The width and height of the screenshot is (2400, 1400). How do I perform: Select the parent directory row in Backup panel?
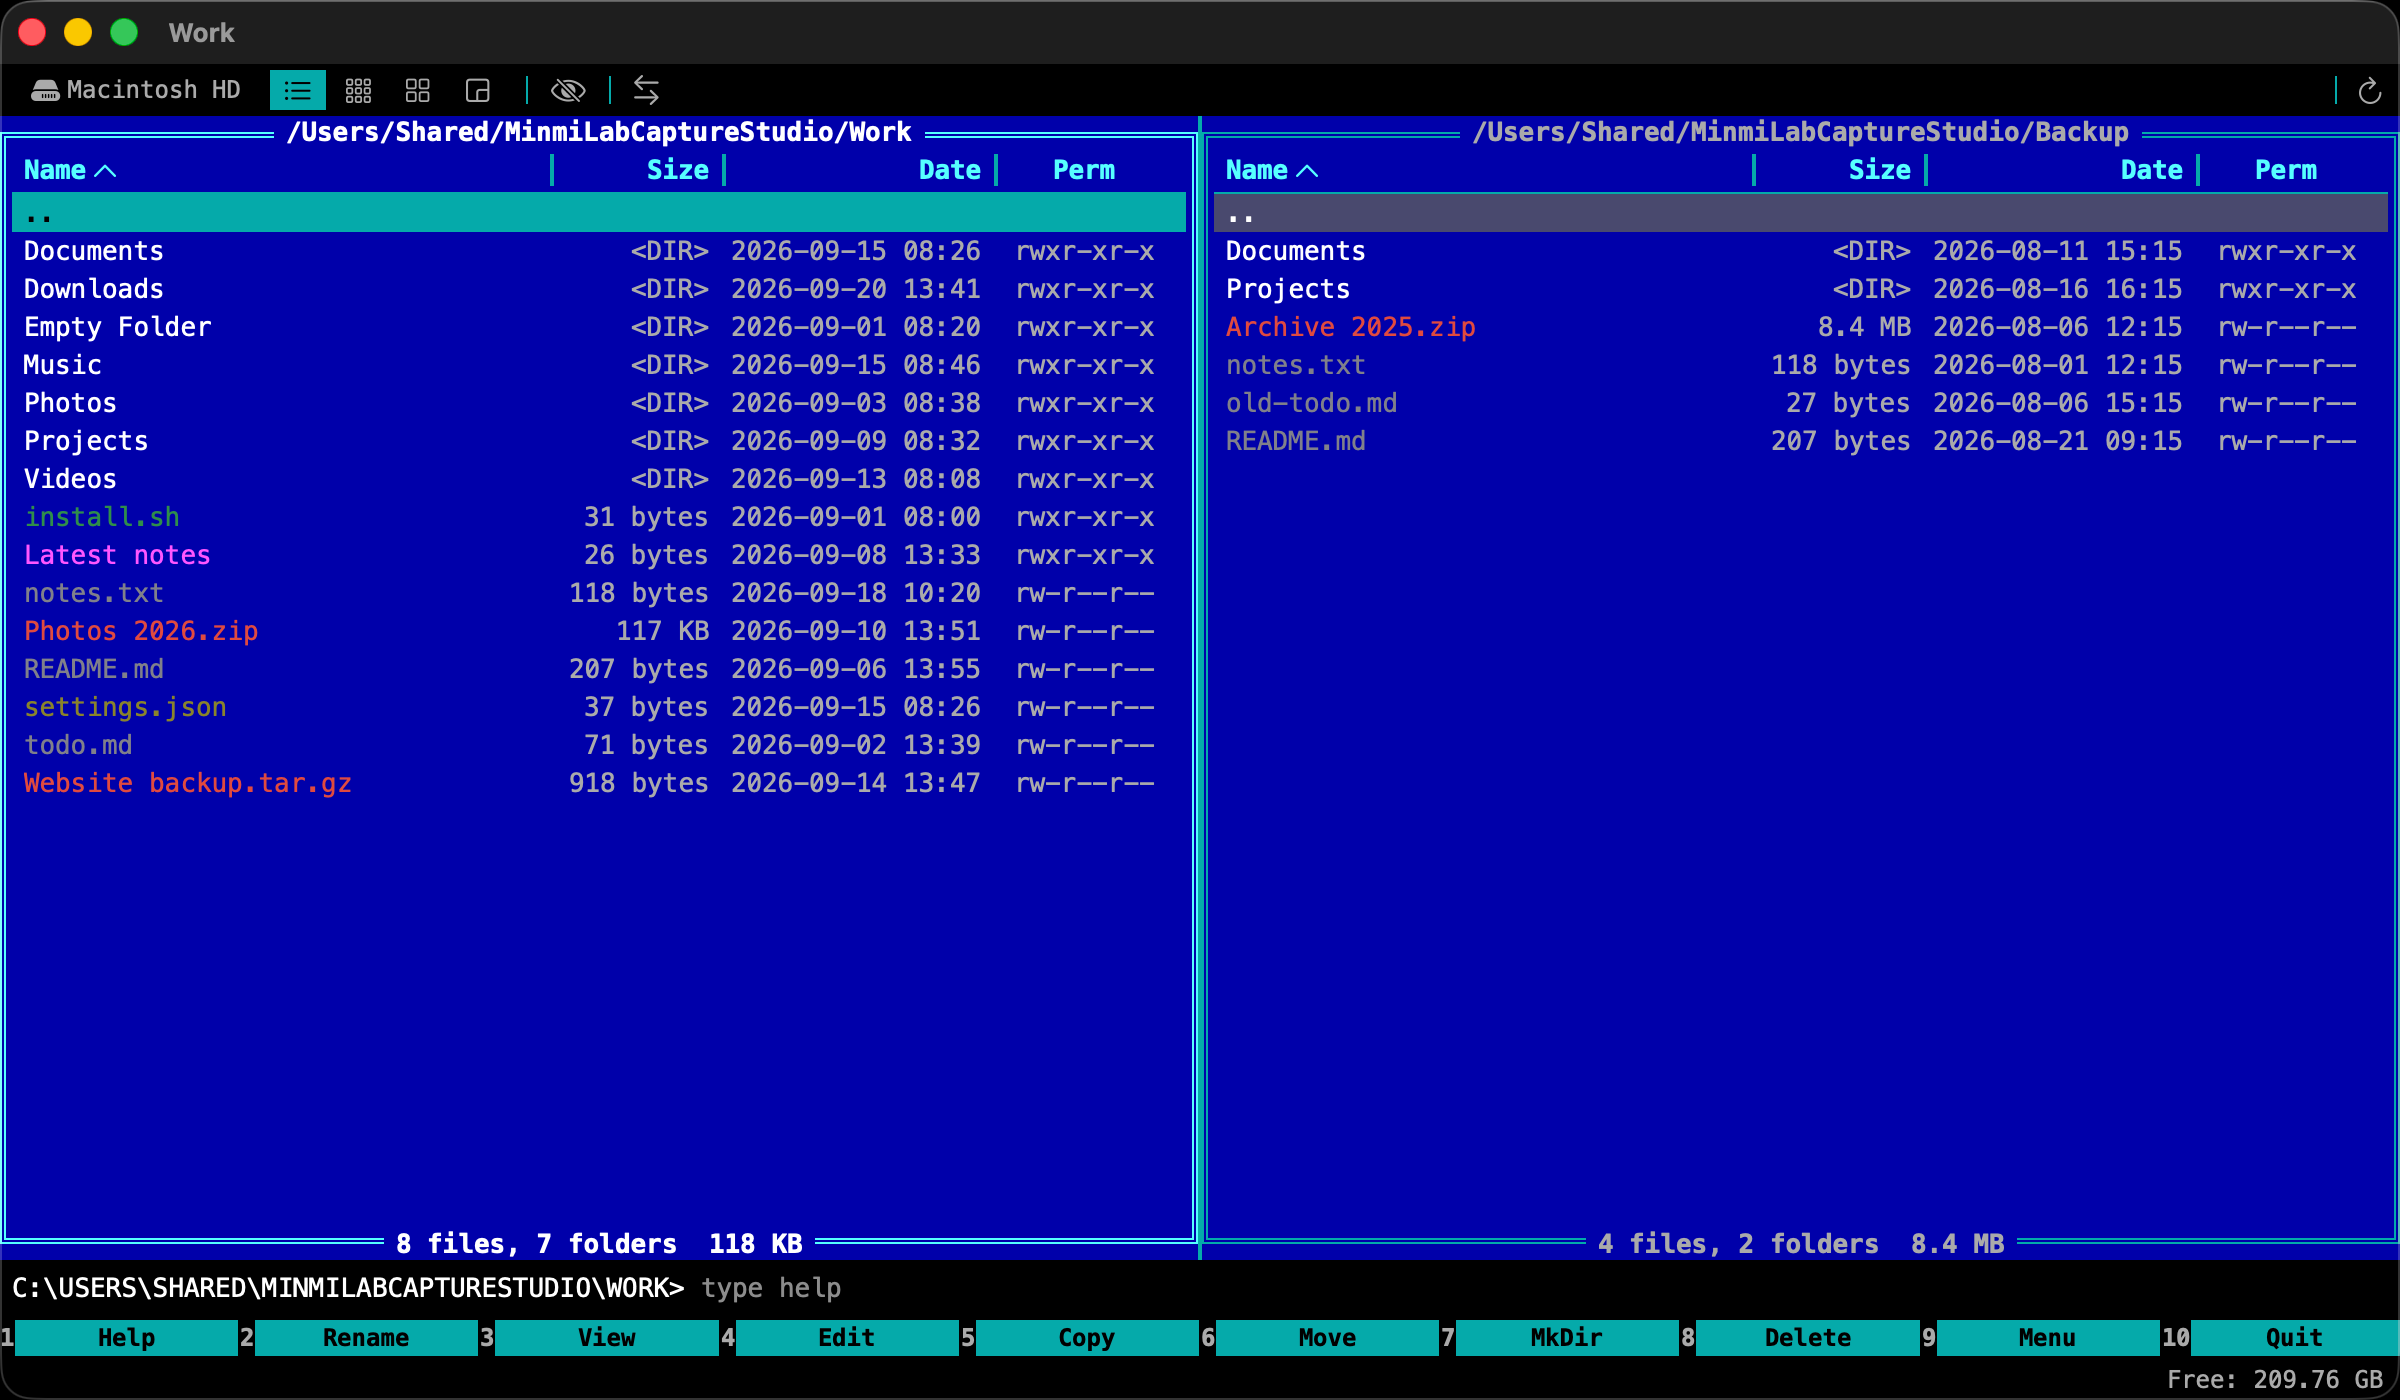[1800, 213]
